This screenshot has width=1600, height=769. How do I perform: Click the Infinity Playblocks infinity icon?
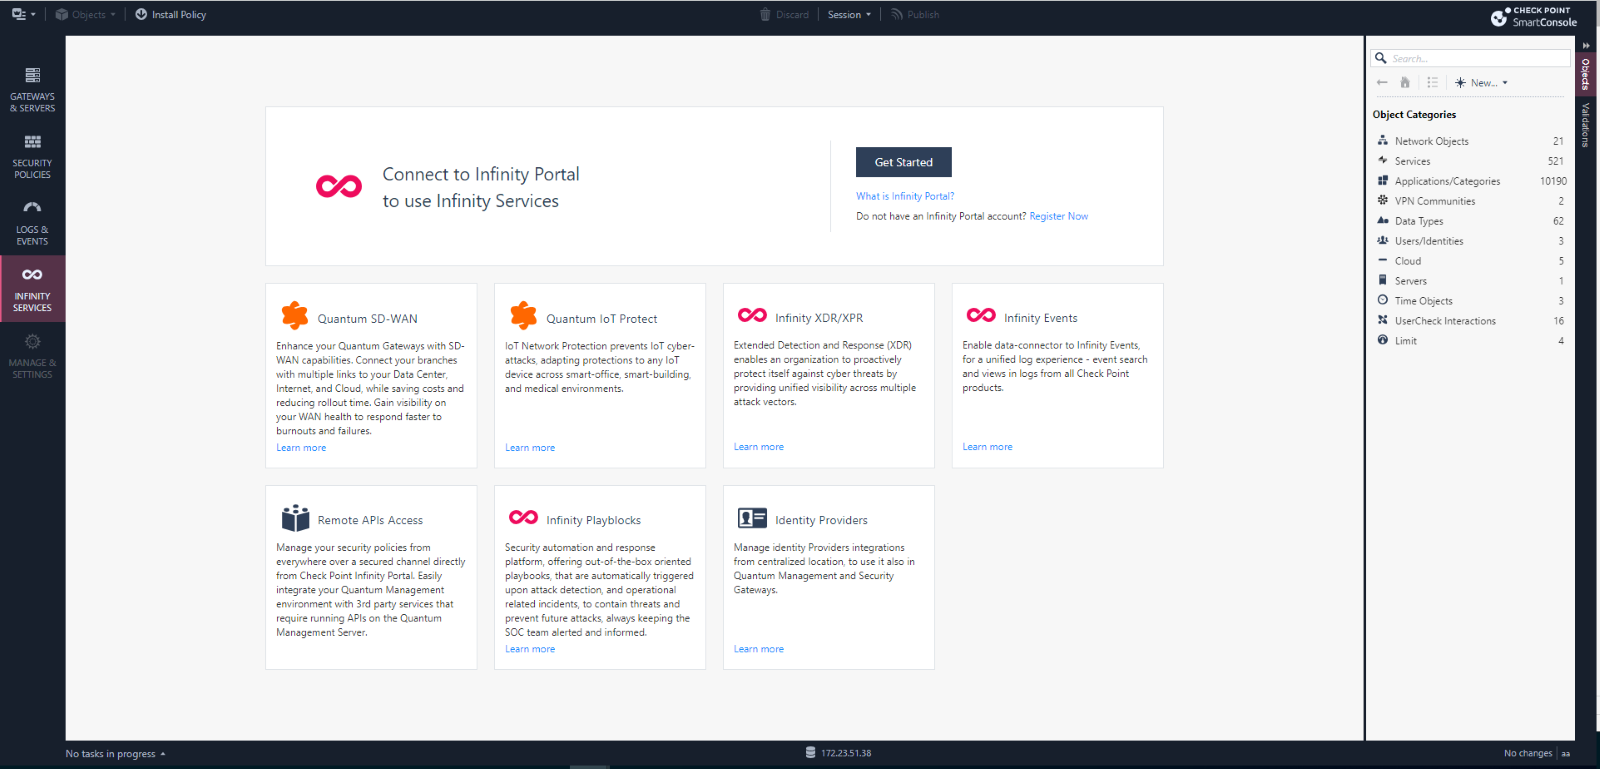[x=523, y=517]
